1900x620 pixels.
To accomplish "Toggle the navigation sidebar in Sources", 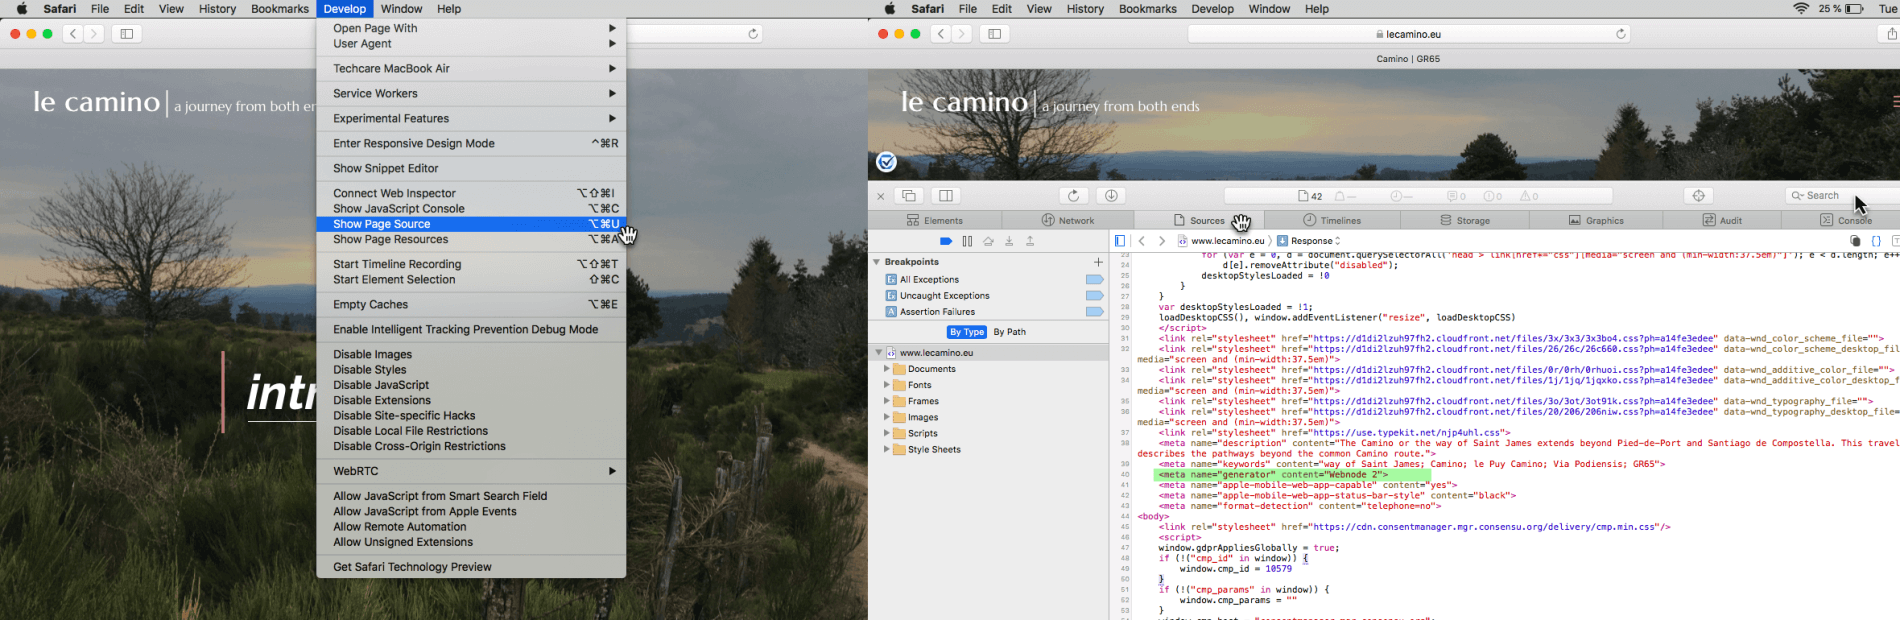I will pos(1120,241).
